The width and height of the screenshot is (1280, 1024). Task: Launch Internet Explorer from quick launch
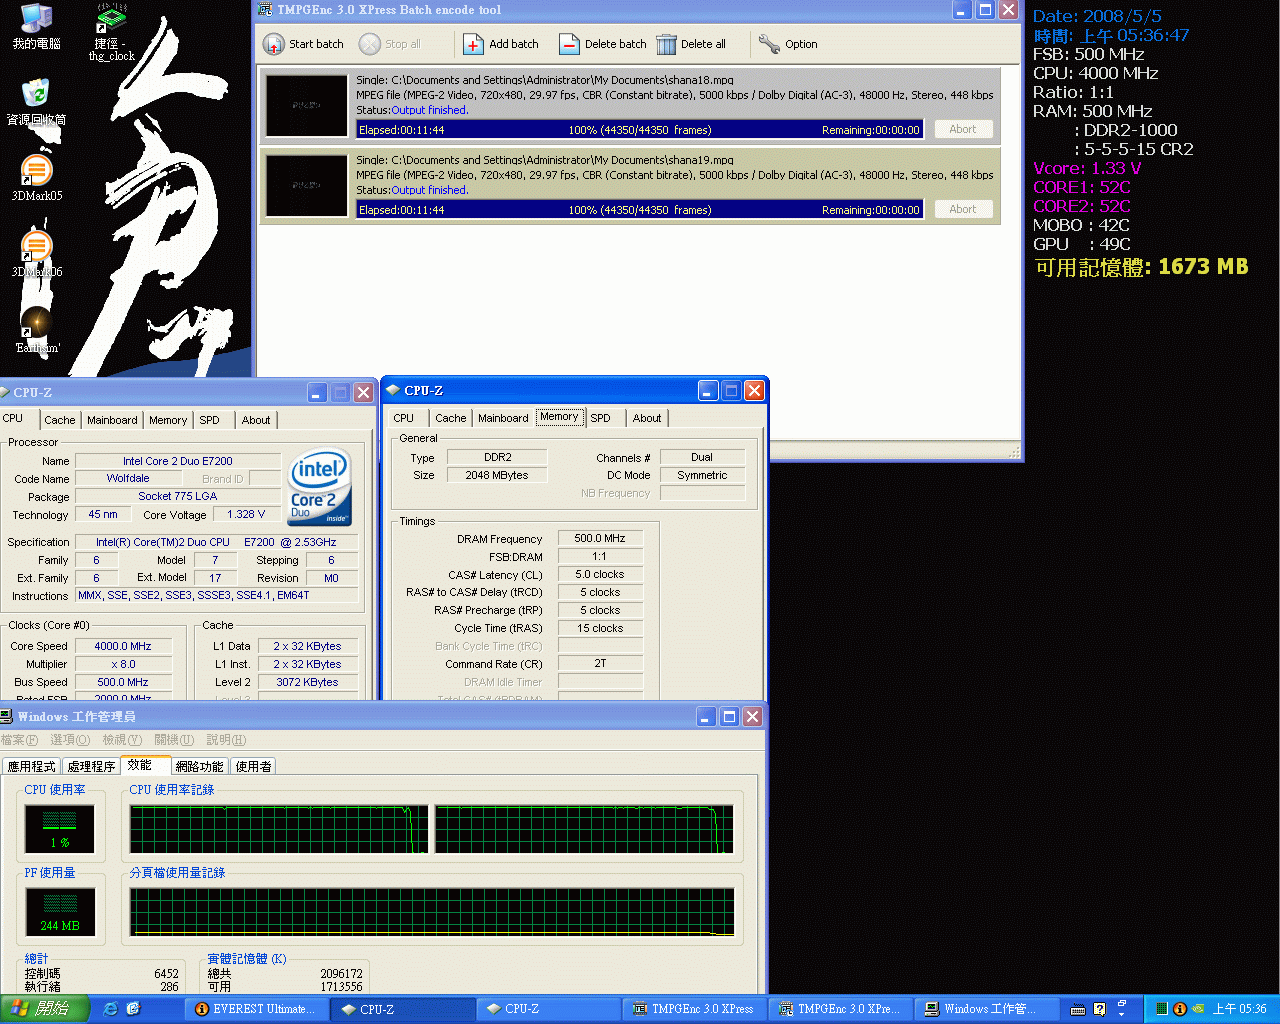(110, 1009)
